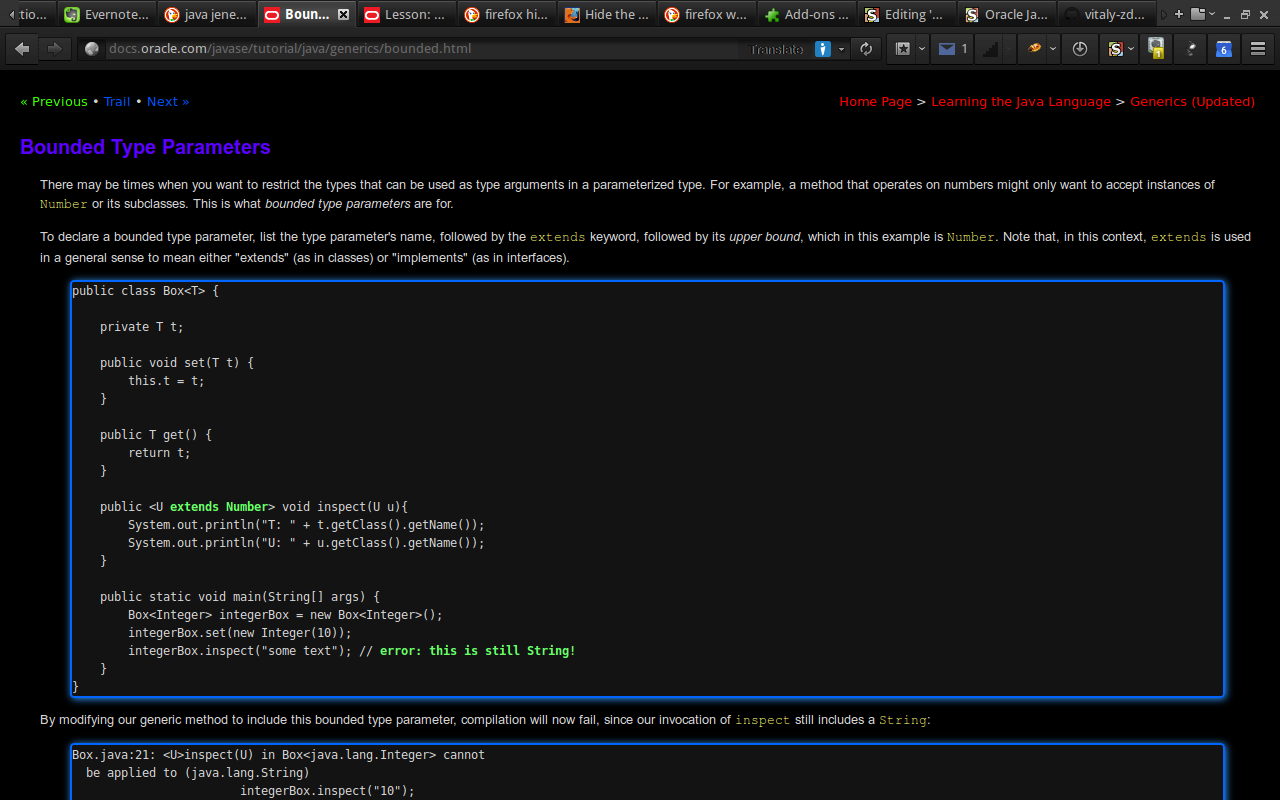Open the 'Home Page' breadcrumb link

click(x=875, y=101)
